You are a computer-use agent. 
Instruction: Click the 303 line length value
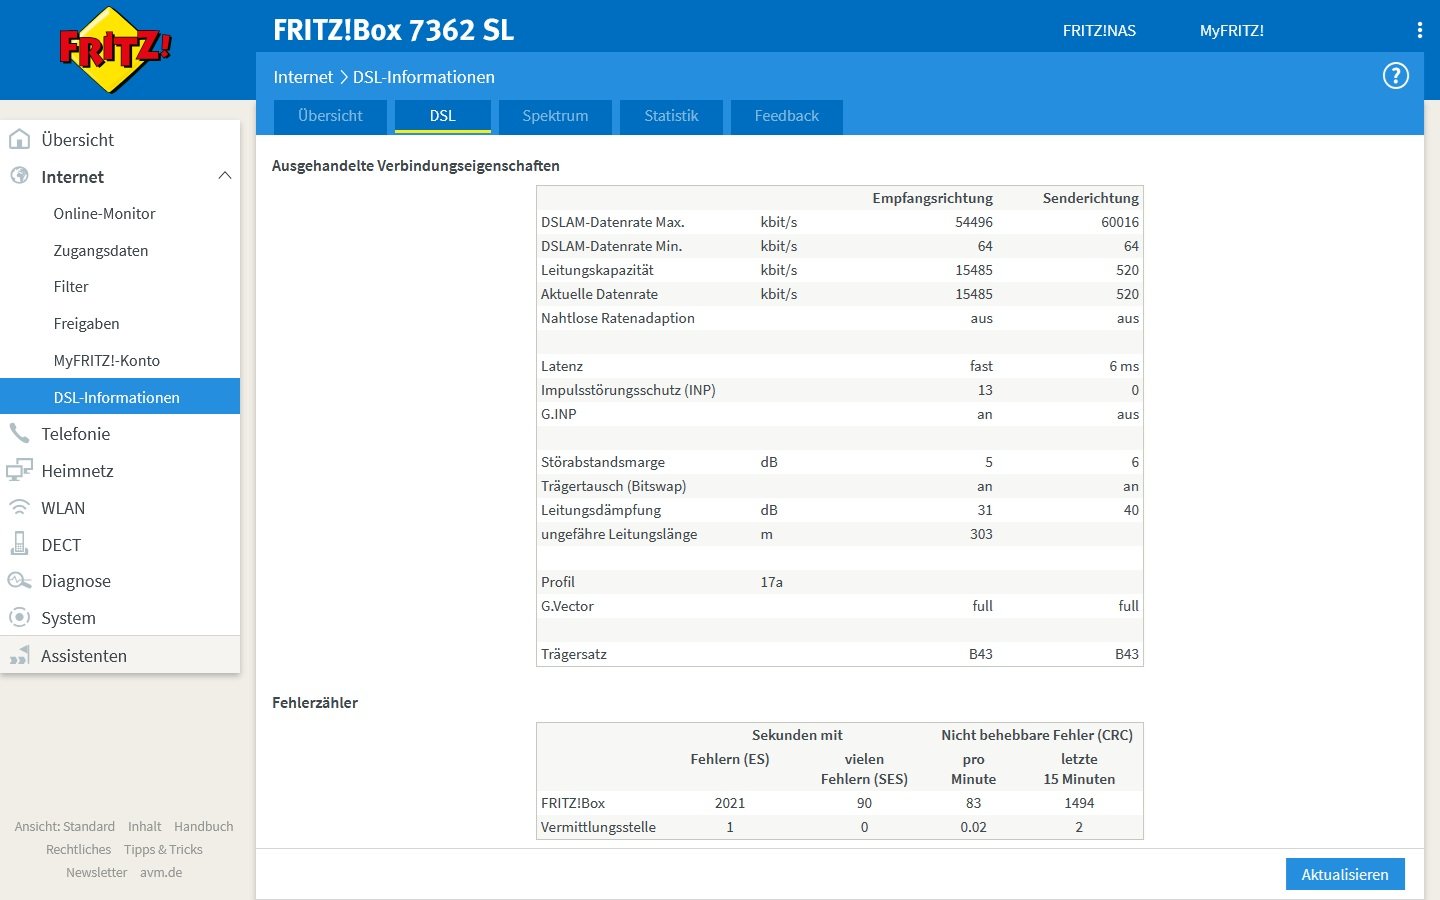(981, 534)
